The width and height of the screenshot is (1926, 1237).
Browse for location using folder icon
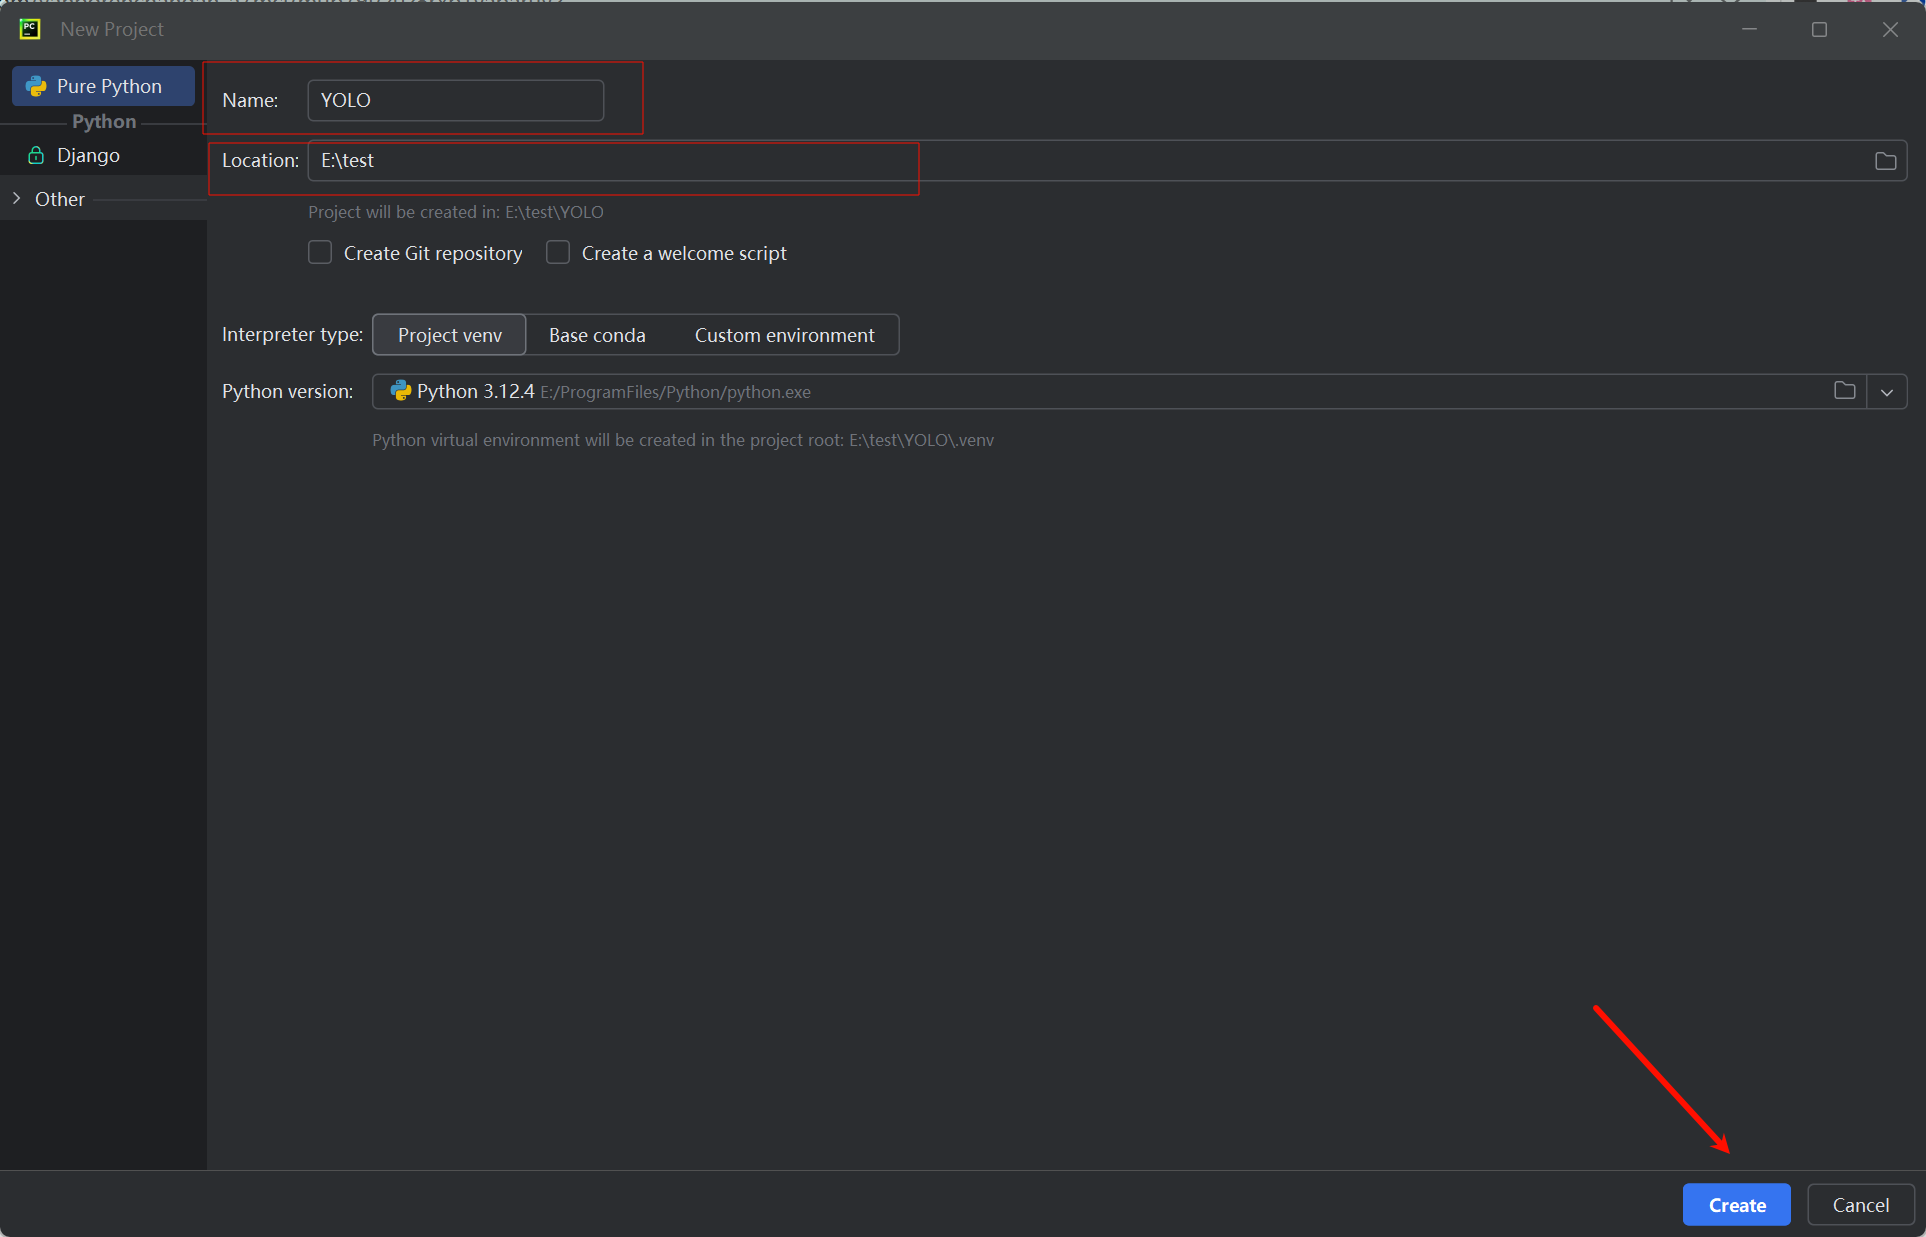coord(1885,161)
